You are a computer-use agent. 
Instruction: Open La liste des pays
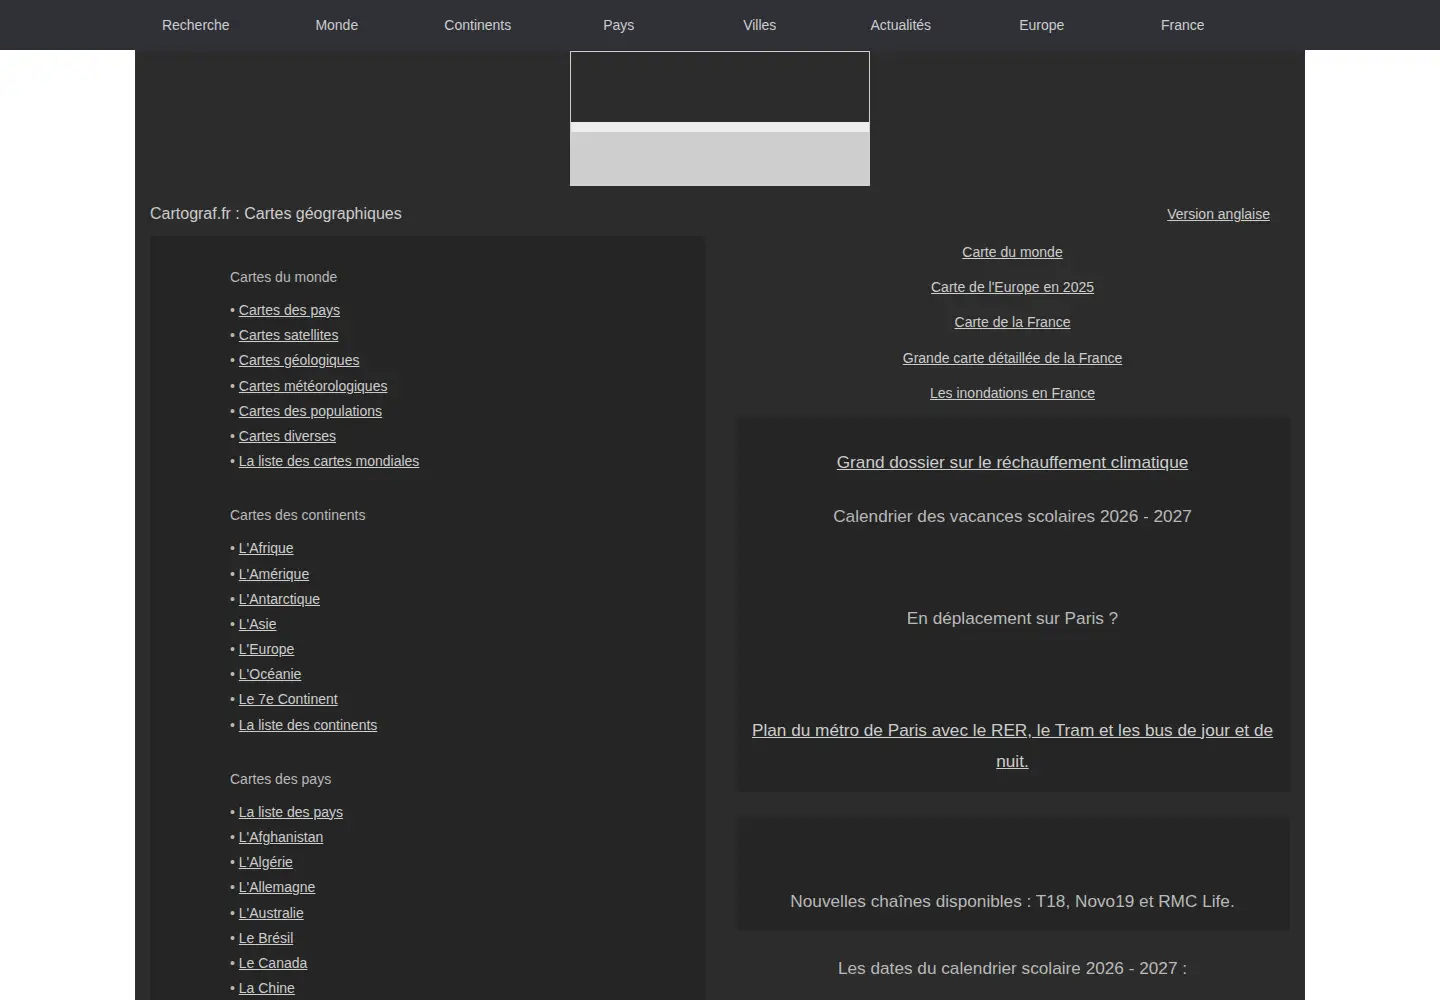click(291, 812)
